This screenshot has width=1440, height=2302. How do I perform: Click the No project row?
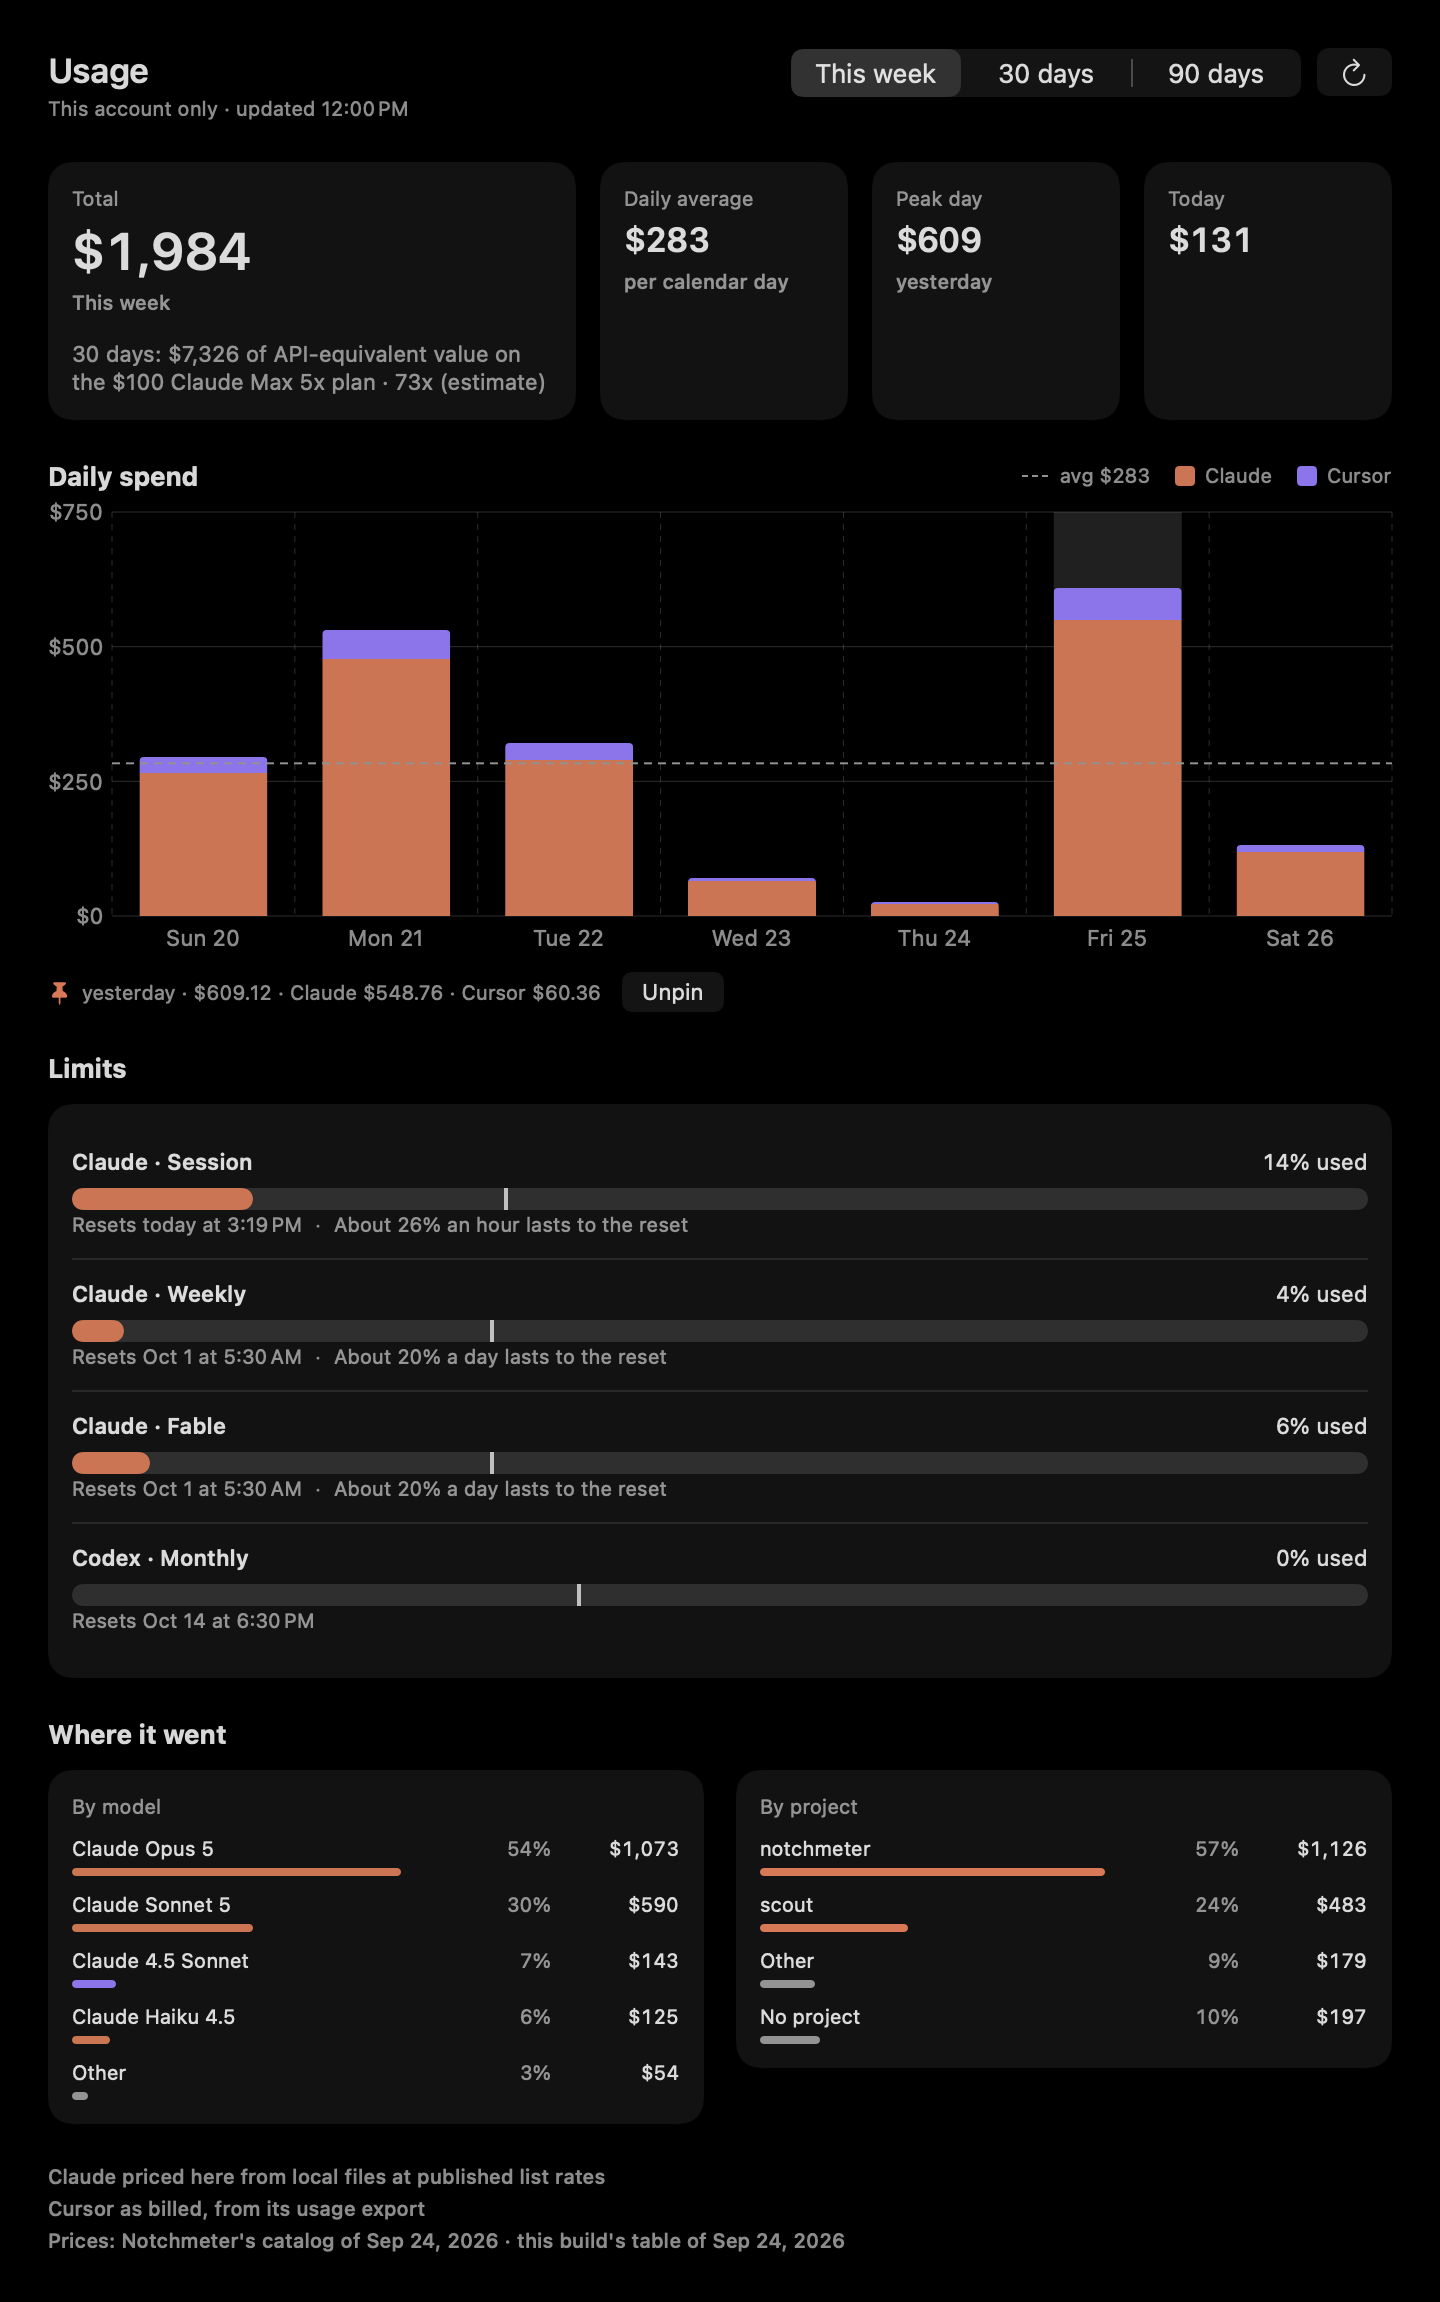pos(1063,2023)
